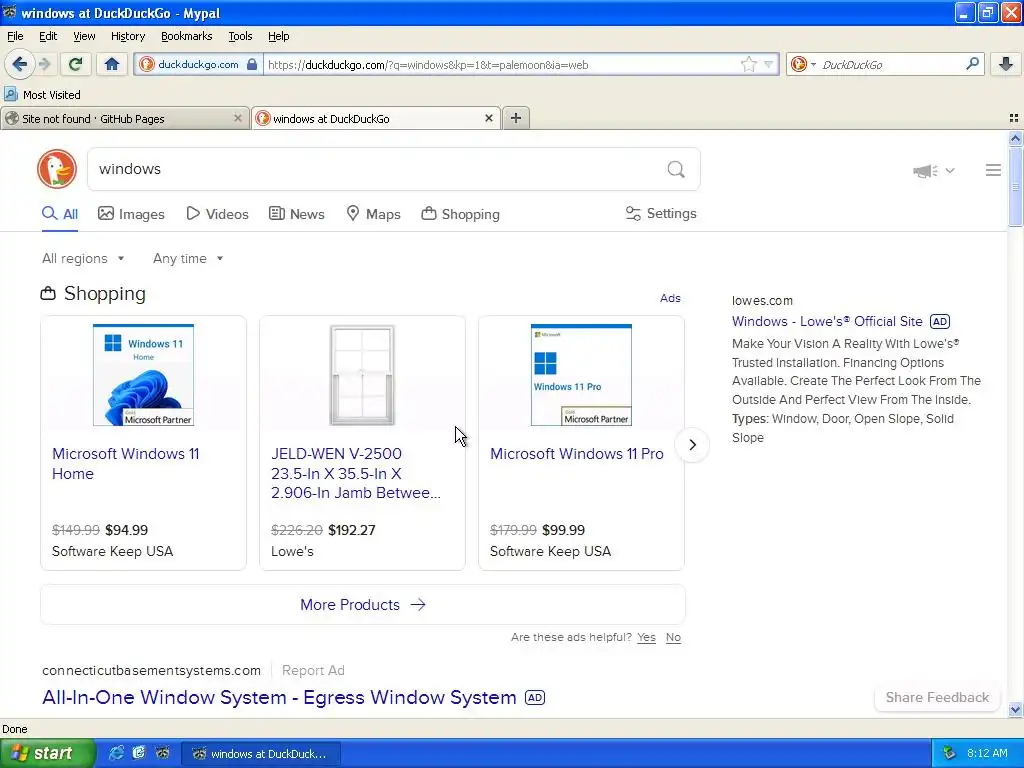Reload the current page
1024x768 pixels.
(75, 64)
